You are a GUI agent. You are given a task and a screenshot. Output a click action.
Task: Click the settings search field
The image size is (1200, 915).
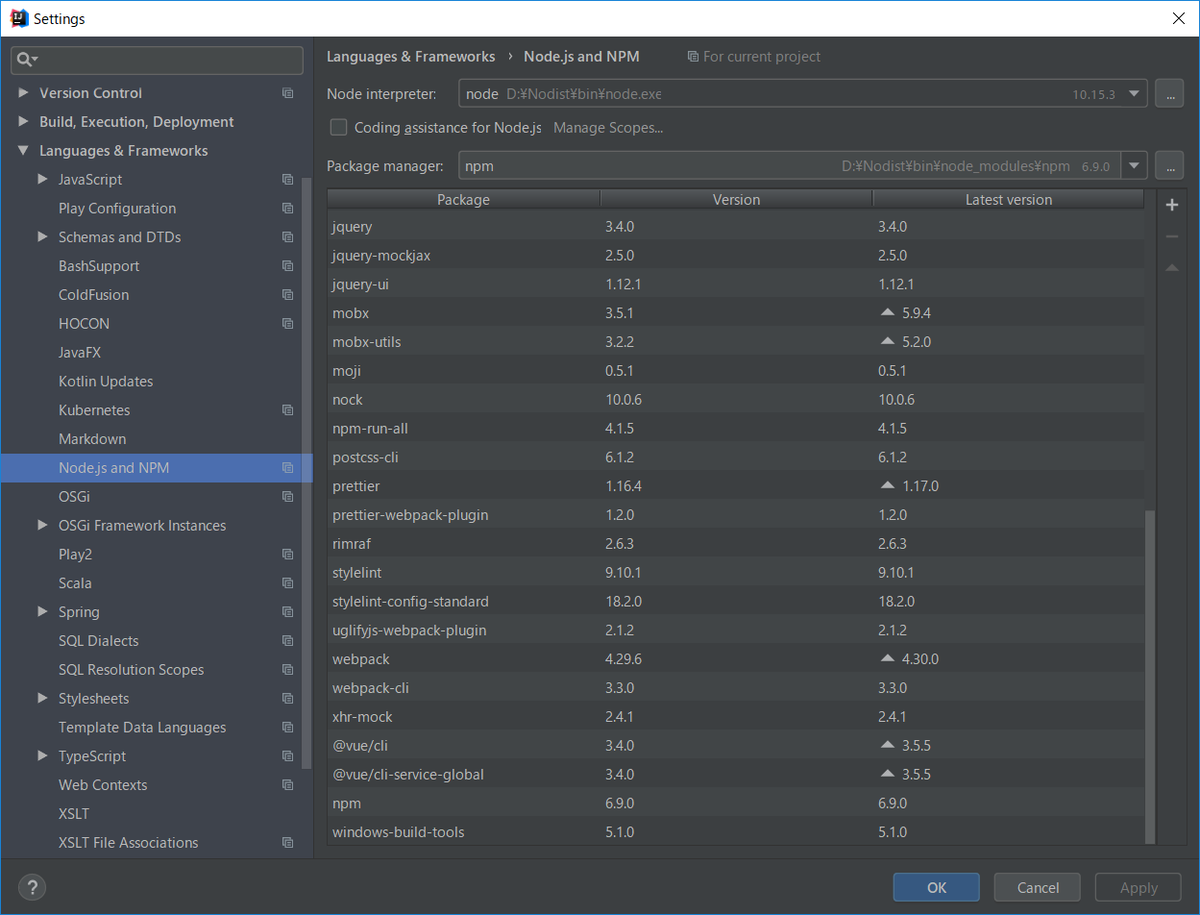click(157, 60)
